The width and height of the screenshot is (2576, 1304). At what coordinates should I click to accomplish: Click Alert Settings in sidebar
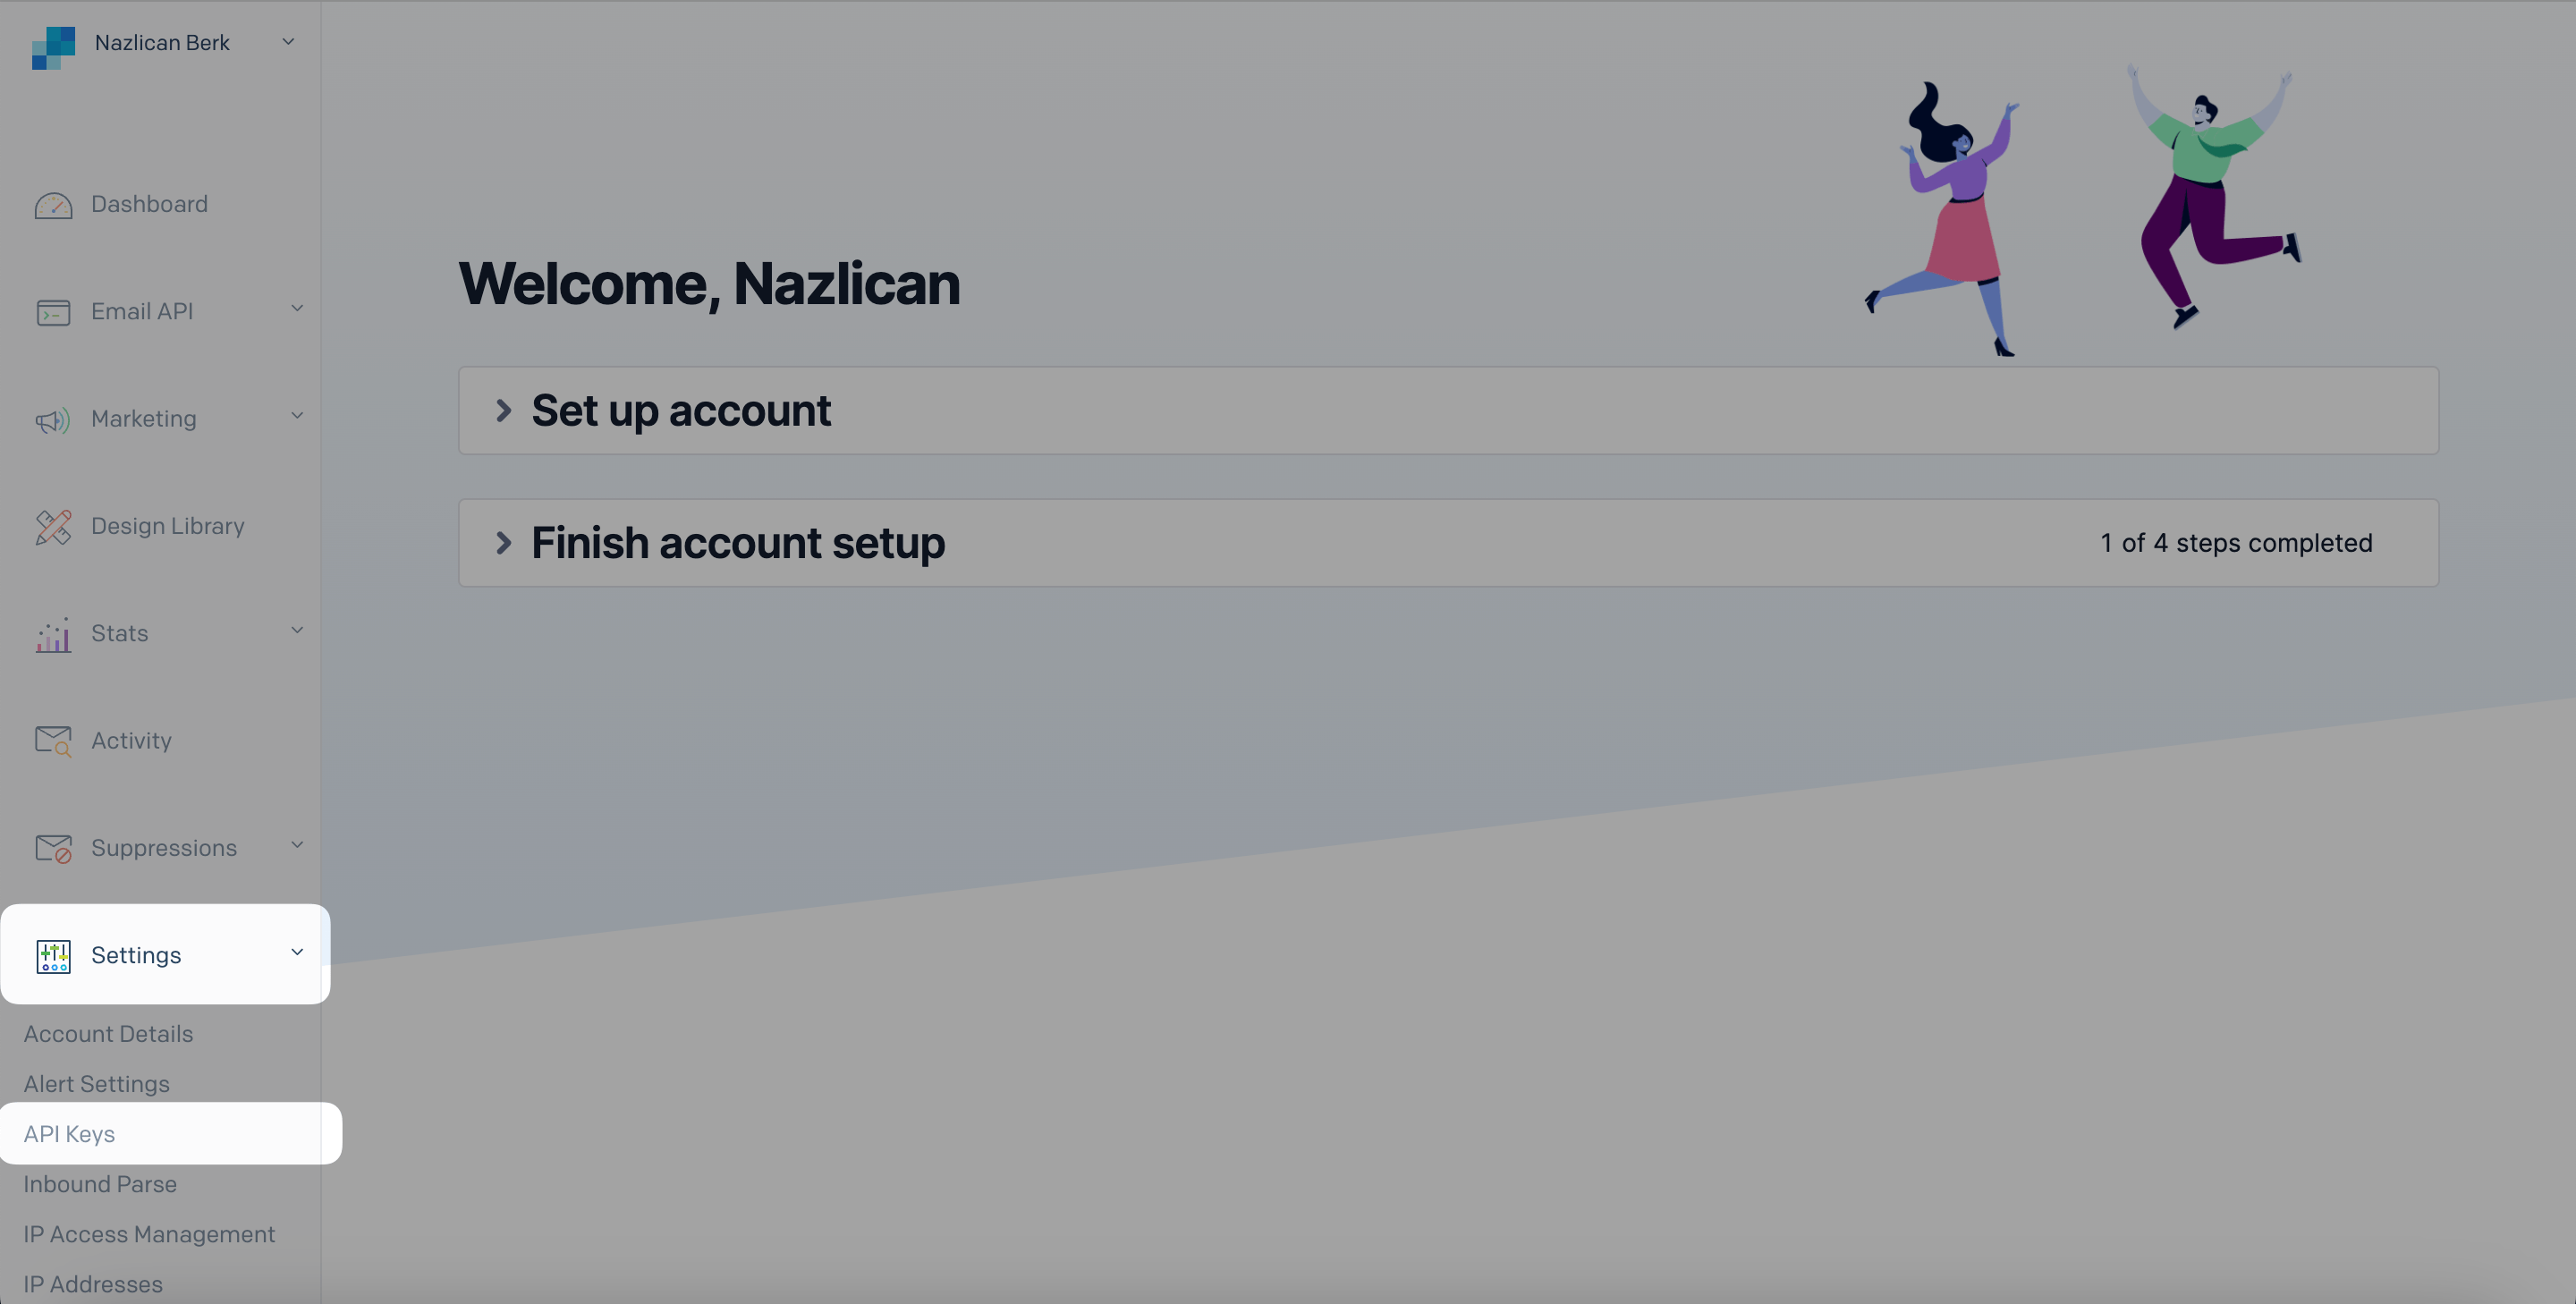coord(97,1083)
